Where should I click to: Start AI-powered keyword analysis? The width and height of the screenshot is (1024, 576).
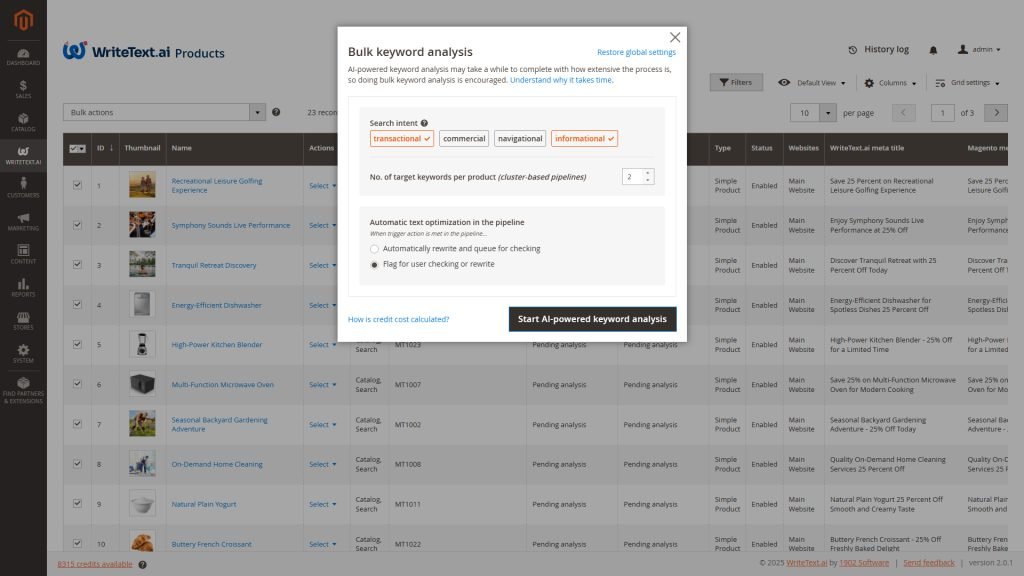click(x=592, y=319)
